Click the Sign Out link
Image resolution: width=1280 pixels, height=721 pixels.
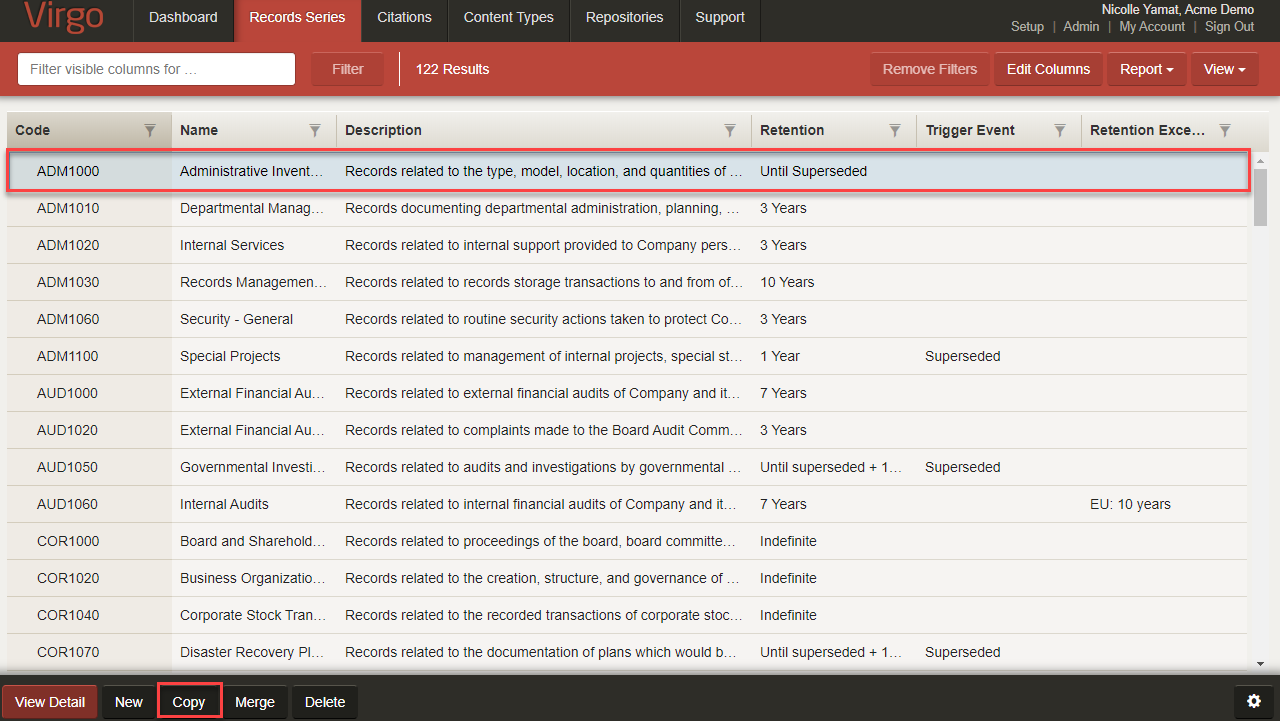[x=1229, y=27]
